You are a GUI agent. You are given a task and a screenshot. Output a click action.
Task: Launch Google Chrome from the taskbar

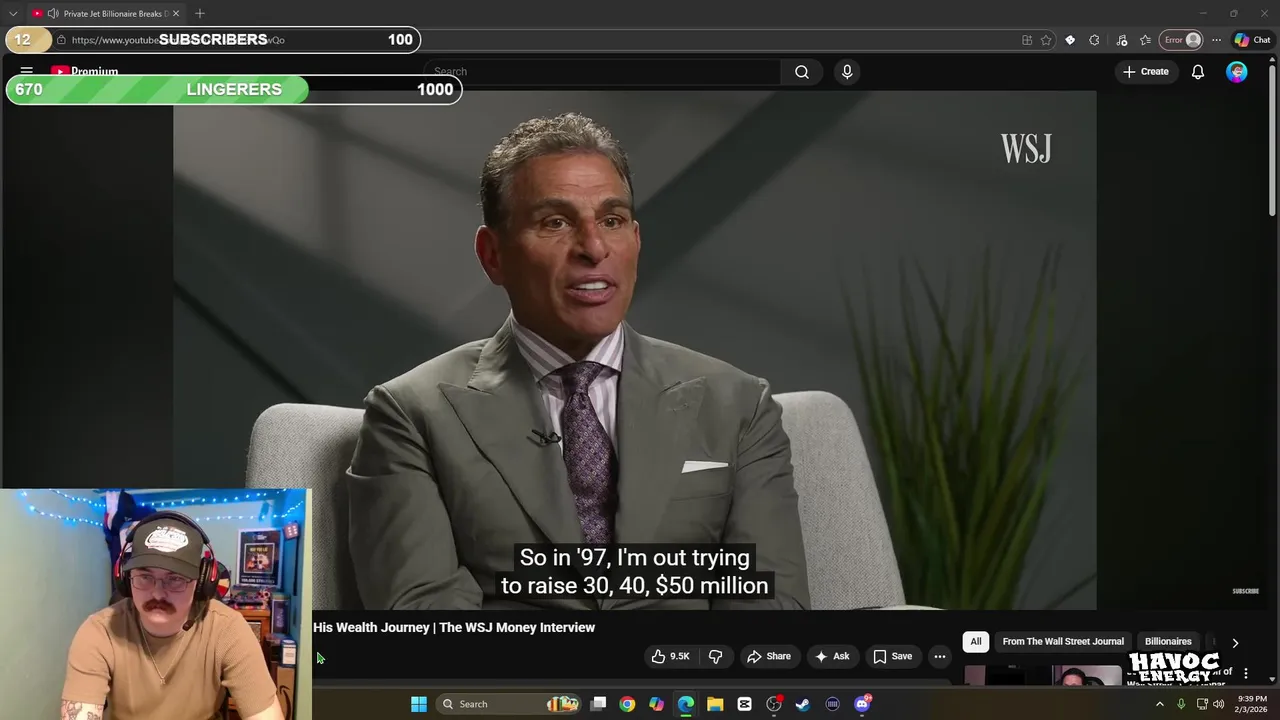[x=627, y=704]
